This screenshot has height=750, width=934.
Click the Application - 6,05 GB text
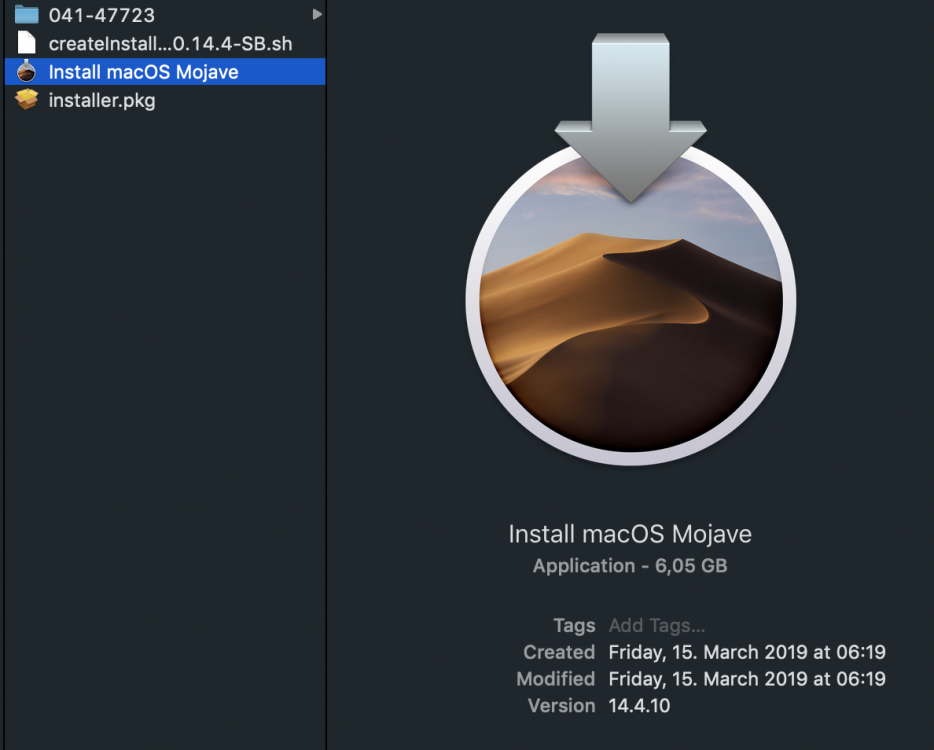[x=630, y=566]
